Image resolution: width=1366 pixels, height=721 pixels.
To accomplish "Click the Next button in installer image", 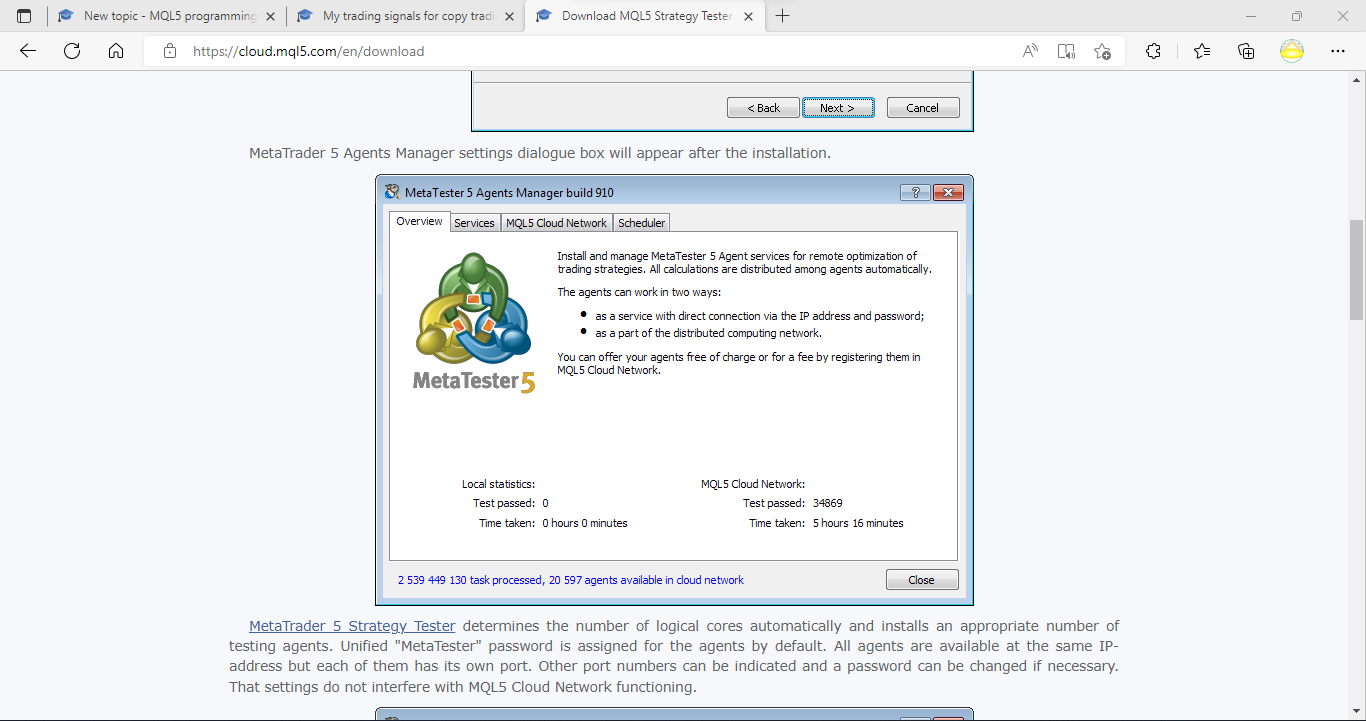I will tap(838, 108).
